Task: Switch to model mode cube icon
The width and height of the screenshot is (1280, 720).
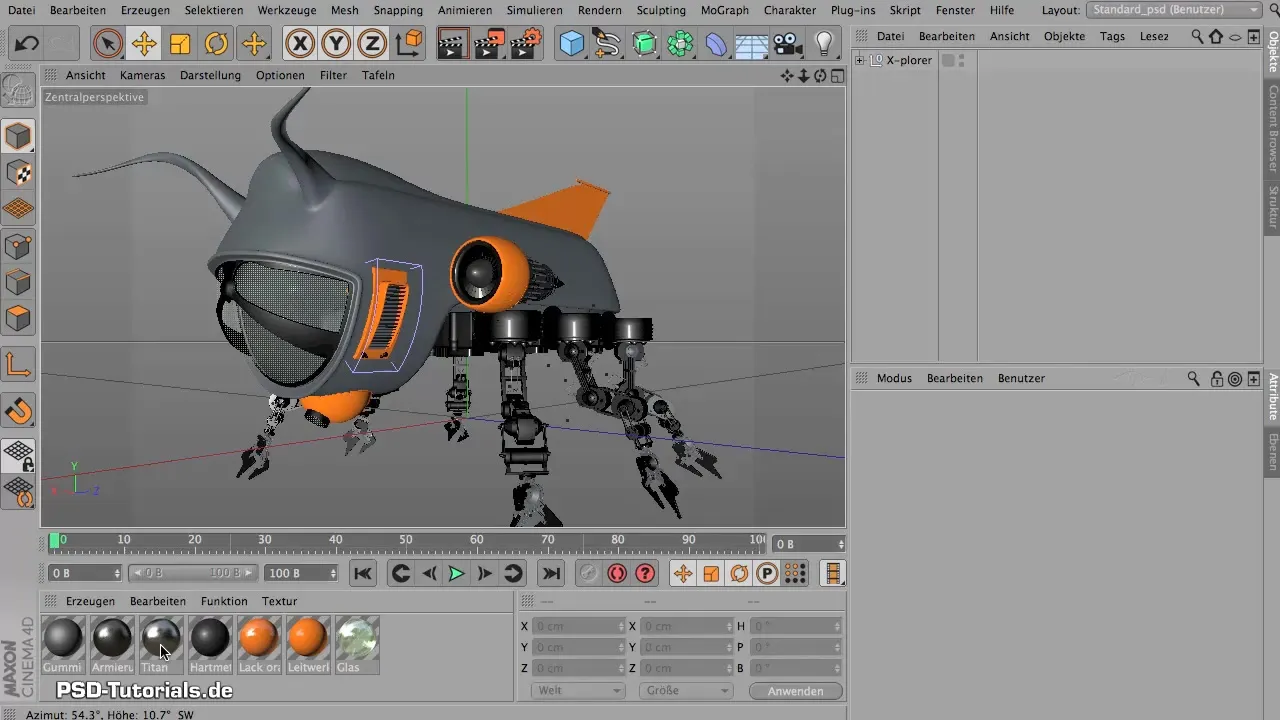Action: (x=19, y=136)
